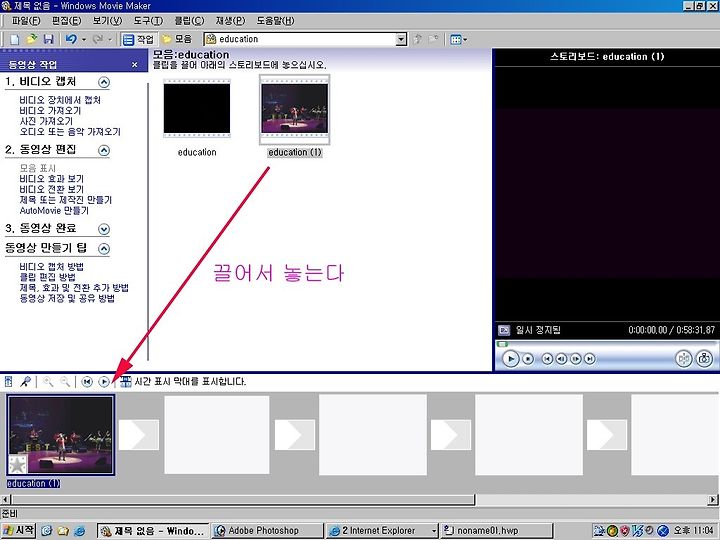The height and width of the screenshot is (540, 720).
Task: Click 비디오 가져오기 link
Action: coord(50,111)
